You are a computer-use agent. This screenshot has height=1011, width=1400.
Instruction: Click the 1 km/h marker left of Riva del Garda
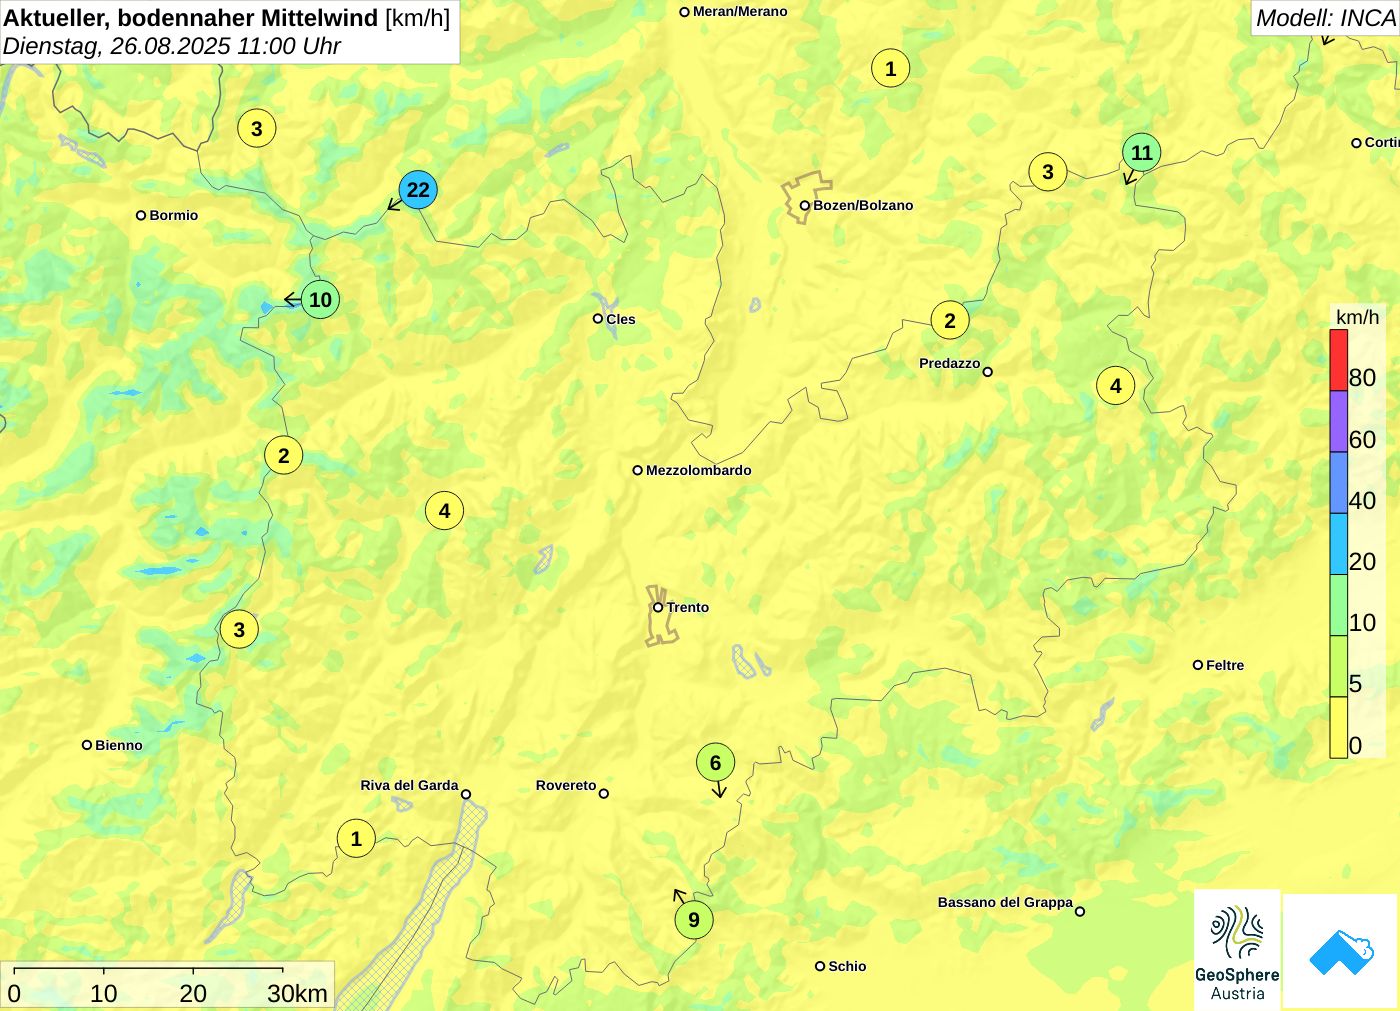click(x=356, y=838)
